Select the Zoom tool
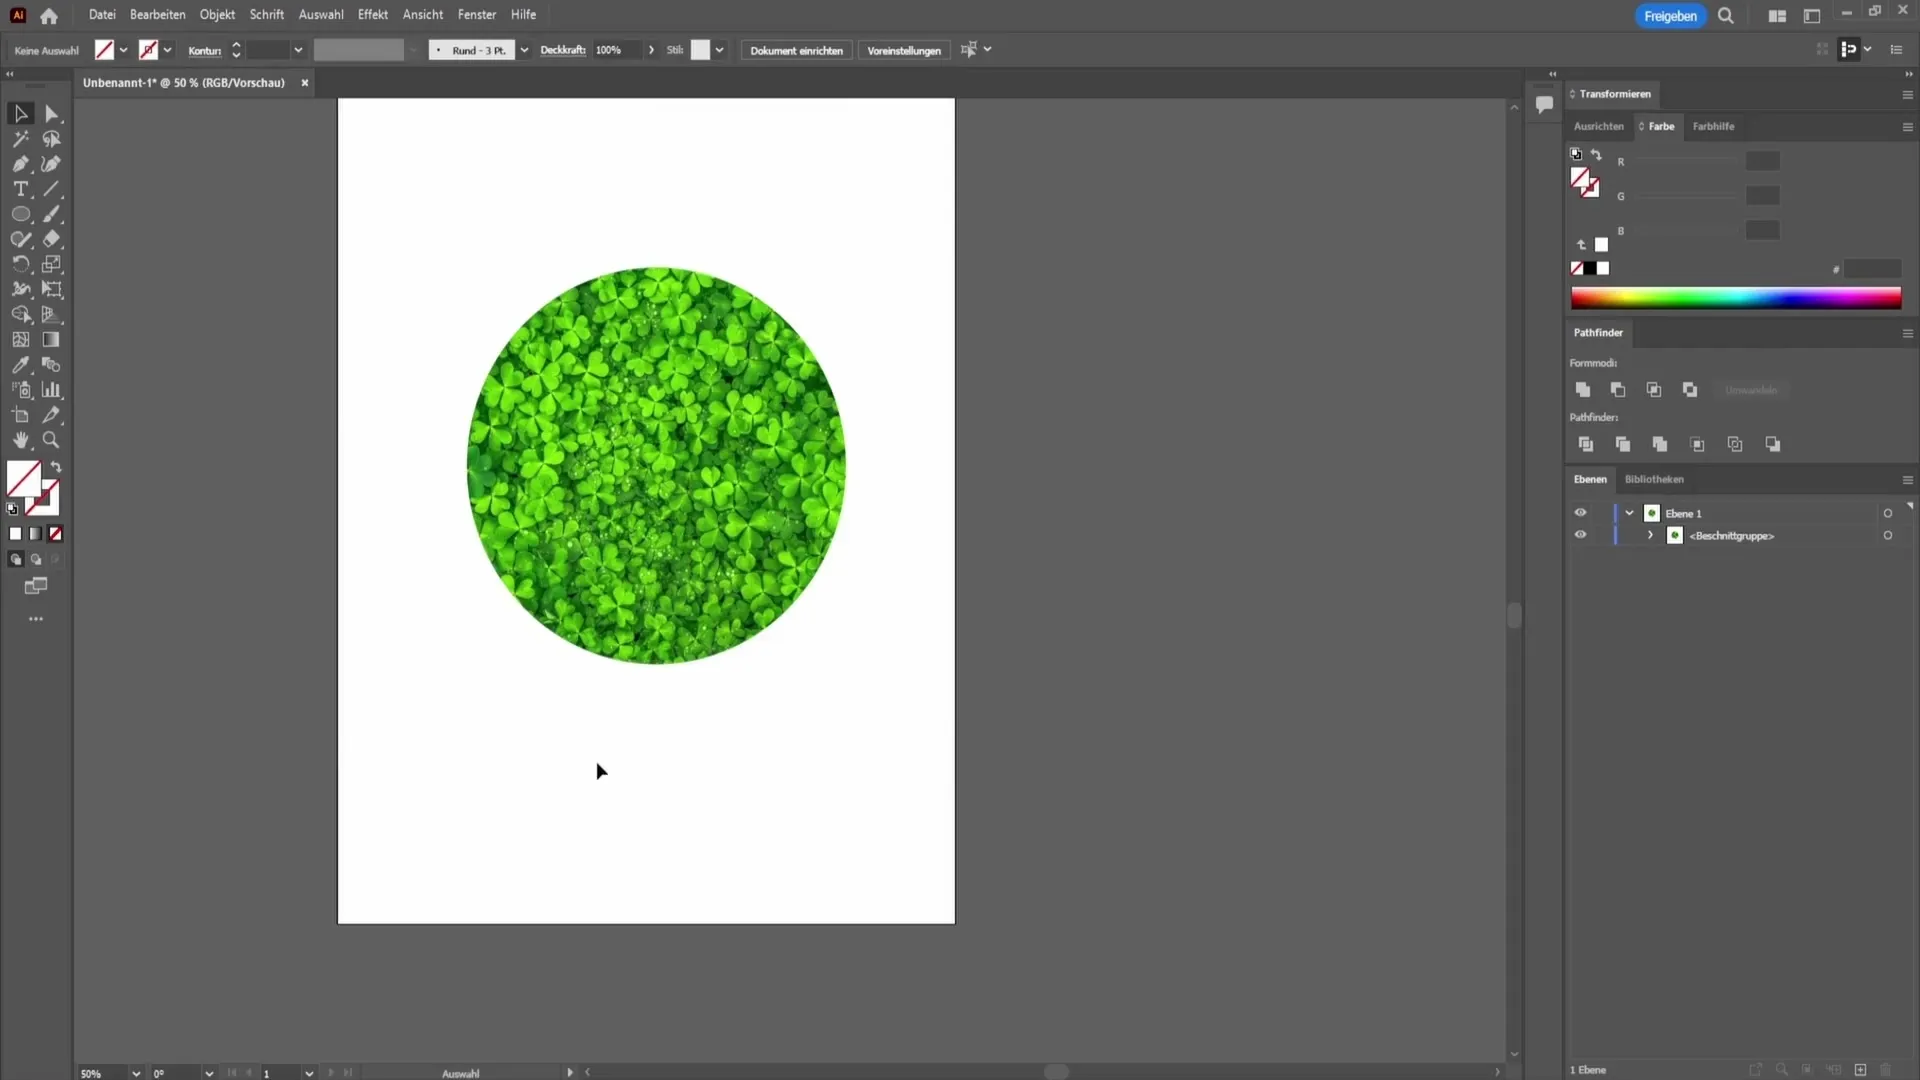The width and height of the screenshot is (1920, 1080). pyautogui.click(x=52, y=440)
